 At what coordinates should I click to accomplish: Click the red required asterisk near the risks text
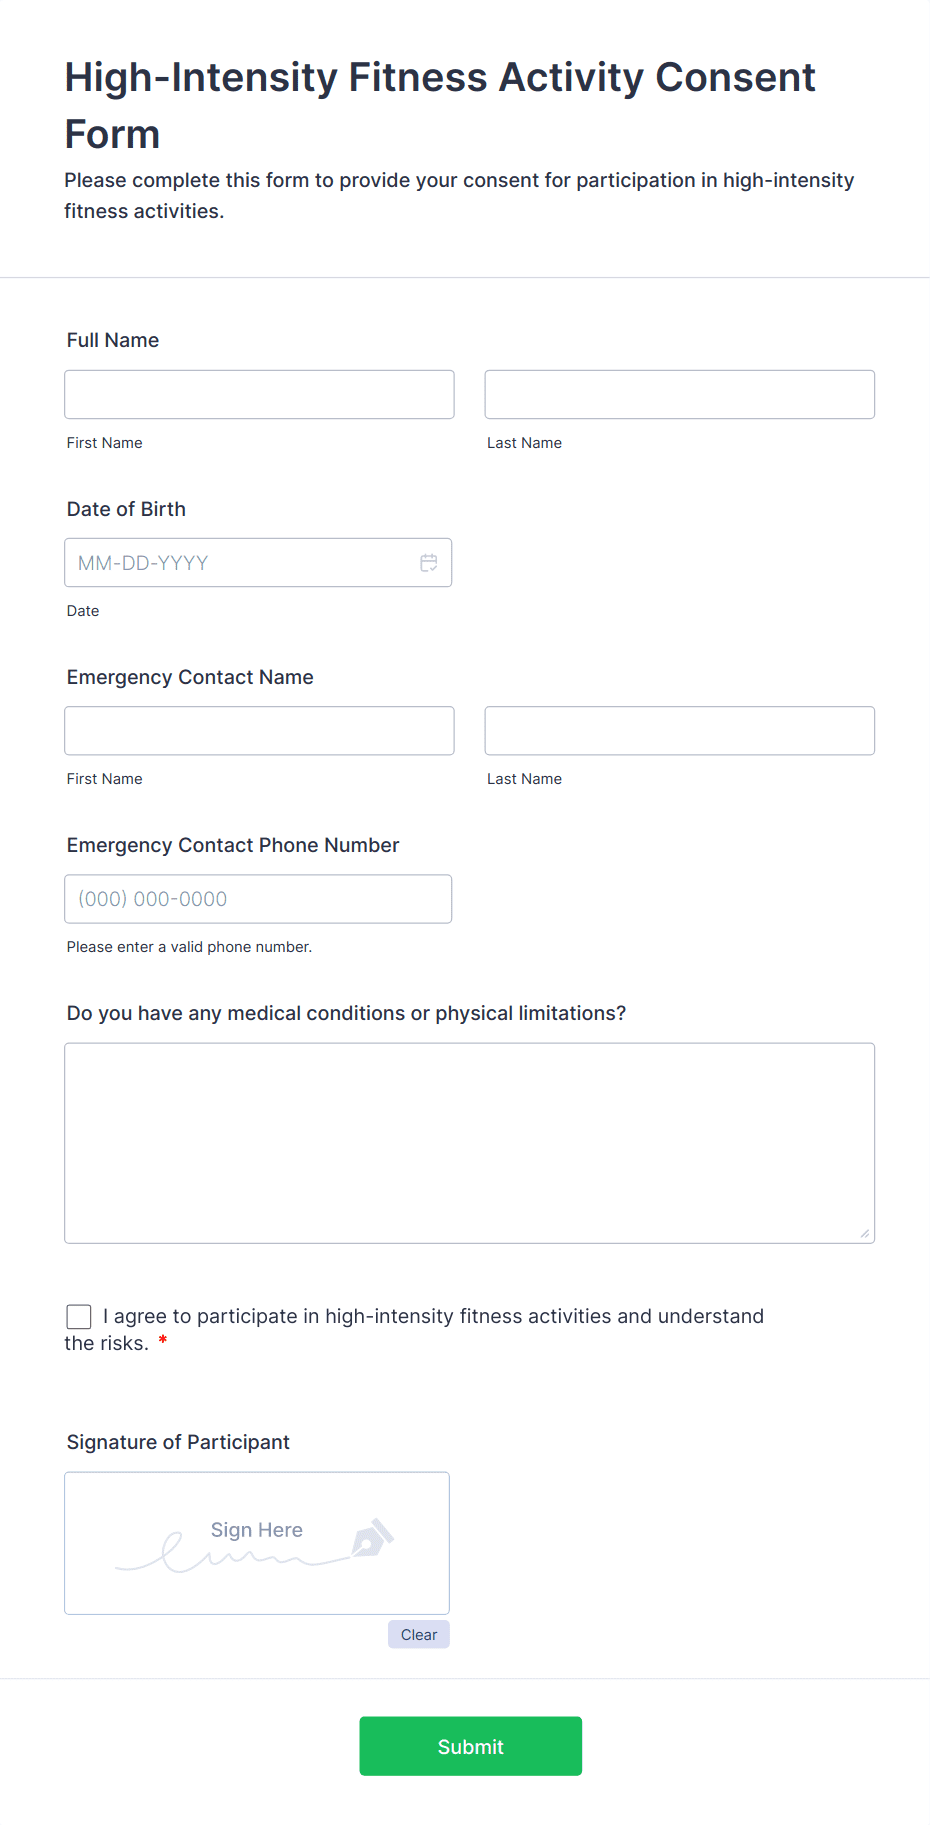(162, 1343)
